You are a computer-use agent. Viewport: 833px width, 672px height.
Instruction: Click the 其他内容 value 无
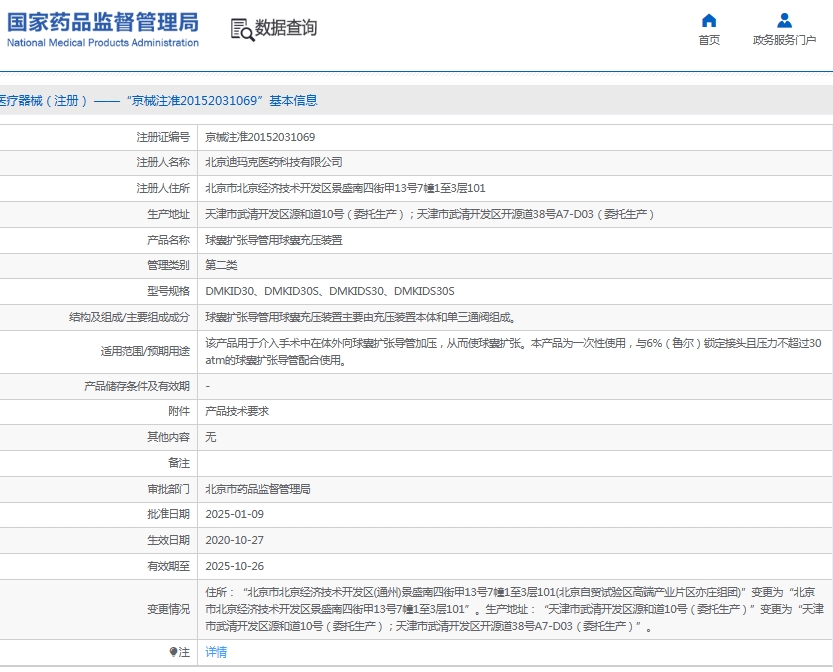(210, 437)
